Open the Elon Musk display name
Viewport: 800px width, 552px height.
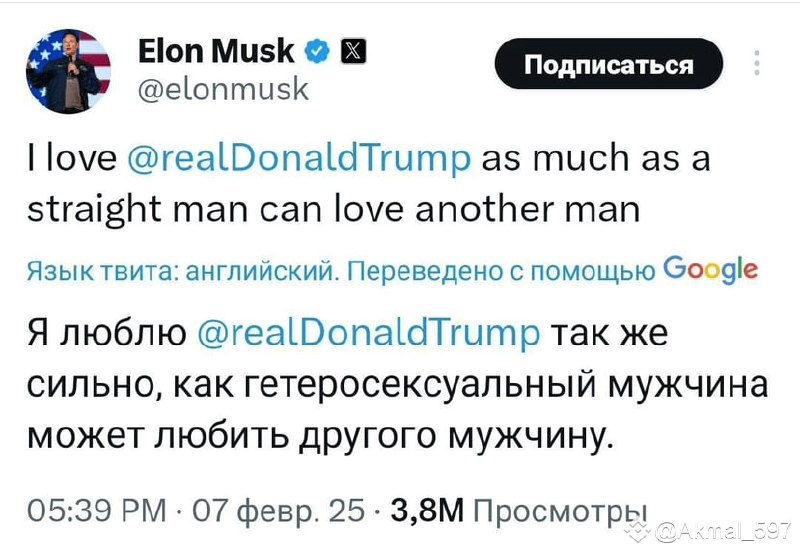(216, 51)
